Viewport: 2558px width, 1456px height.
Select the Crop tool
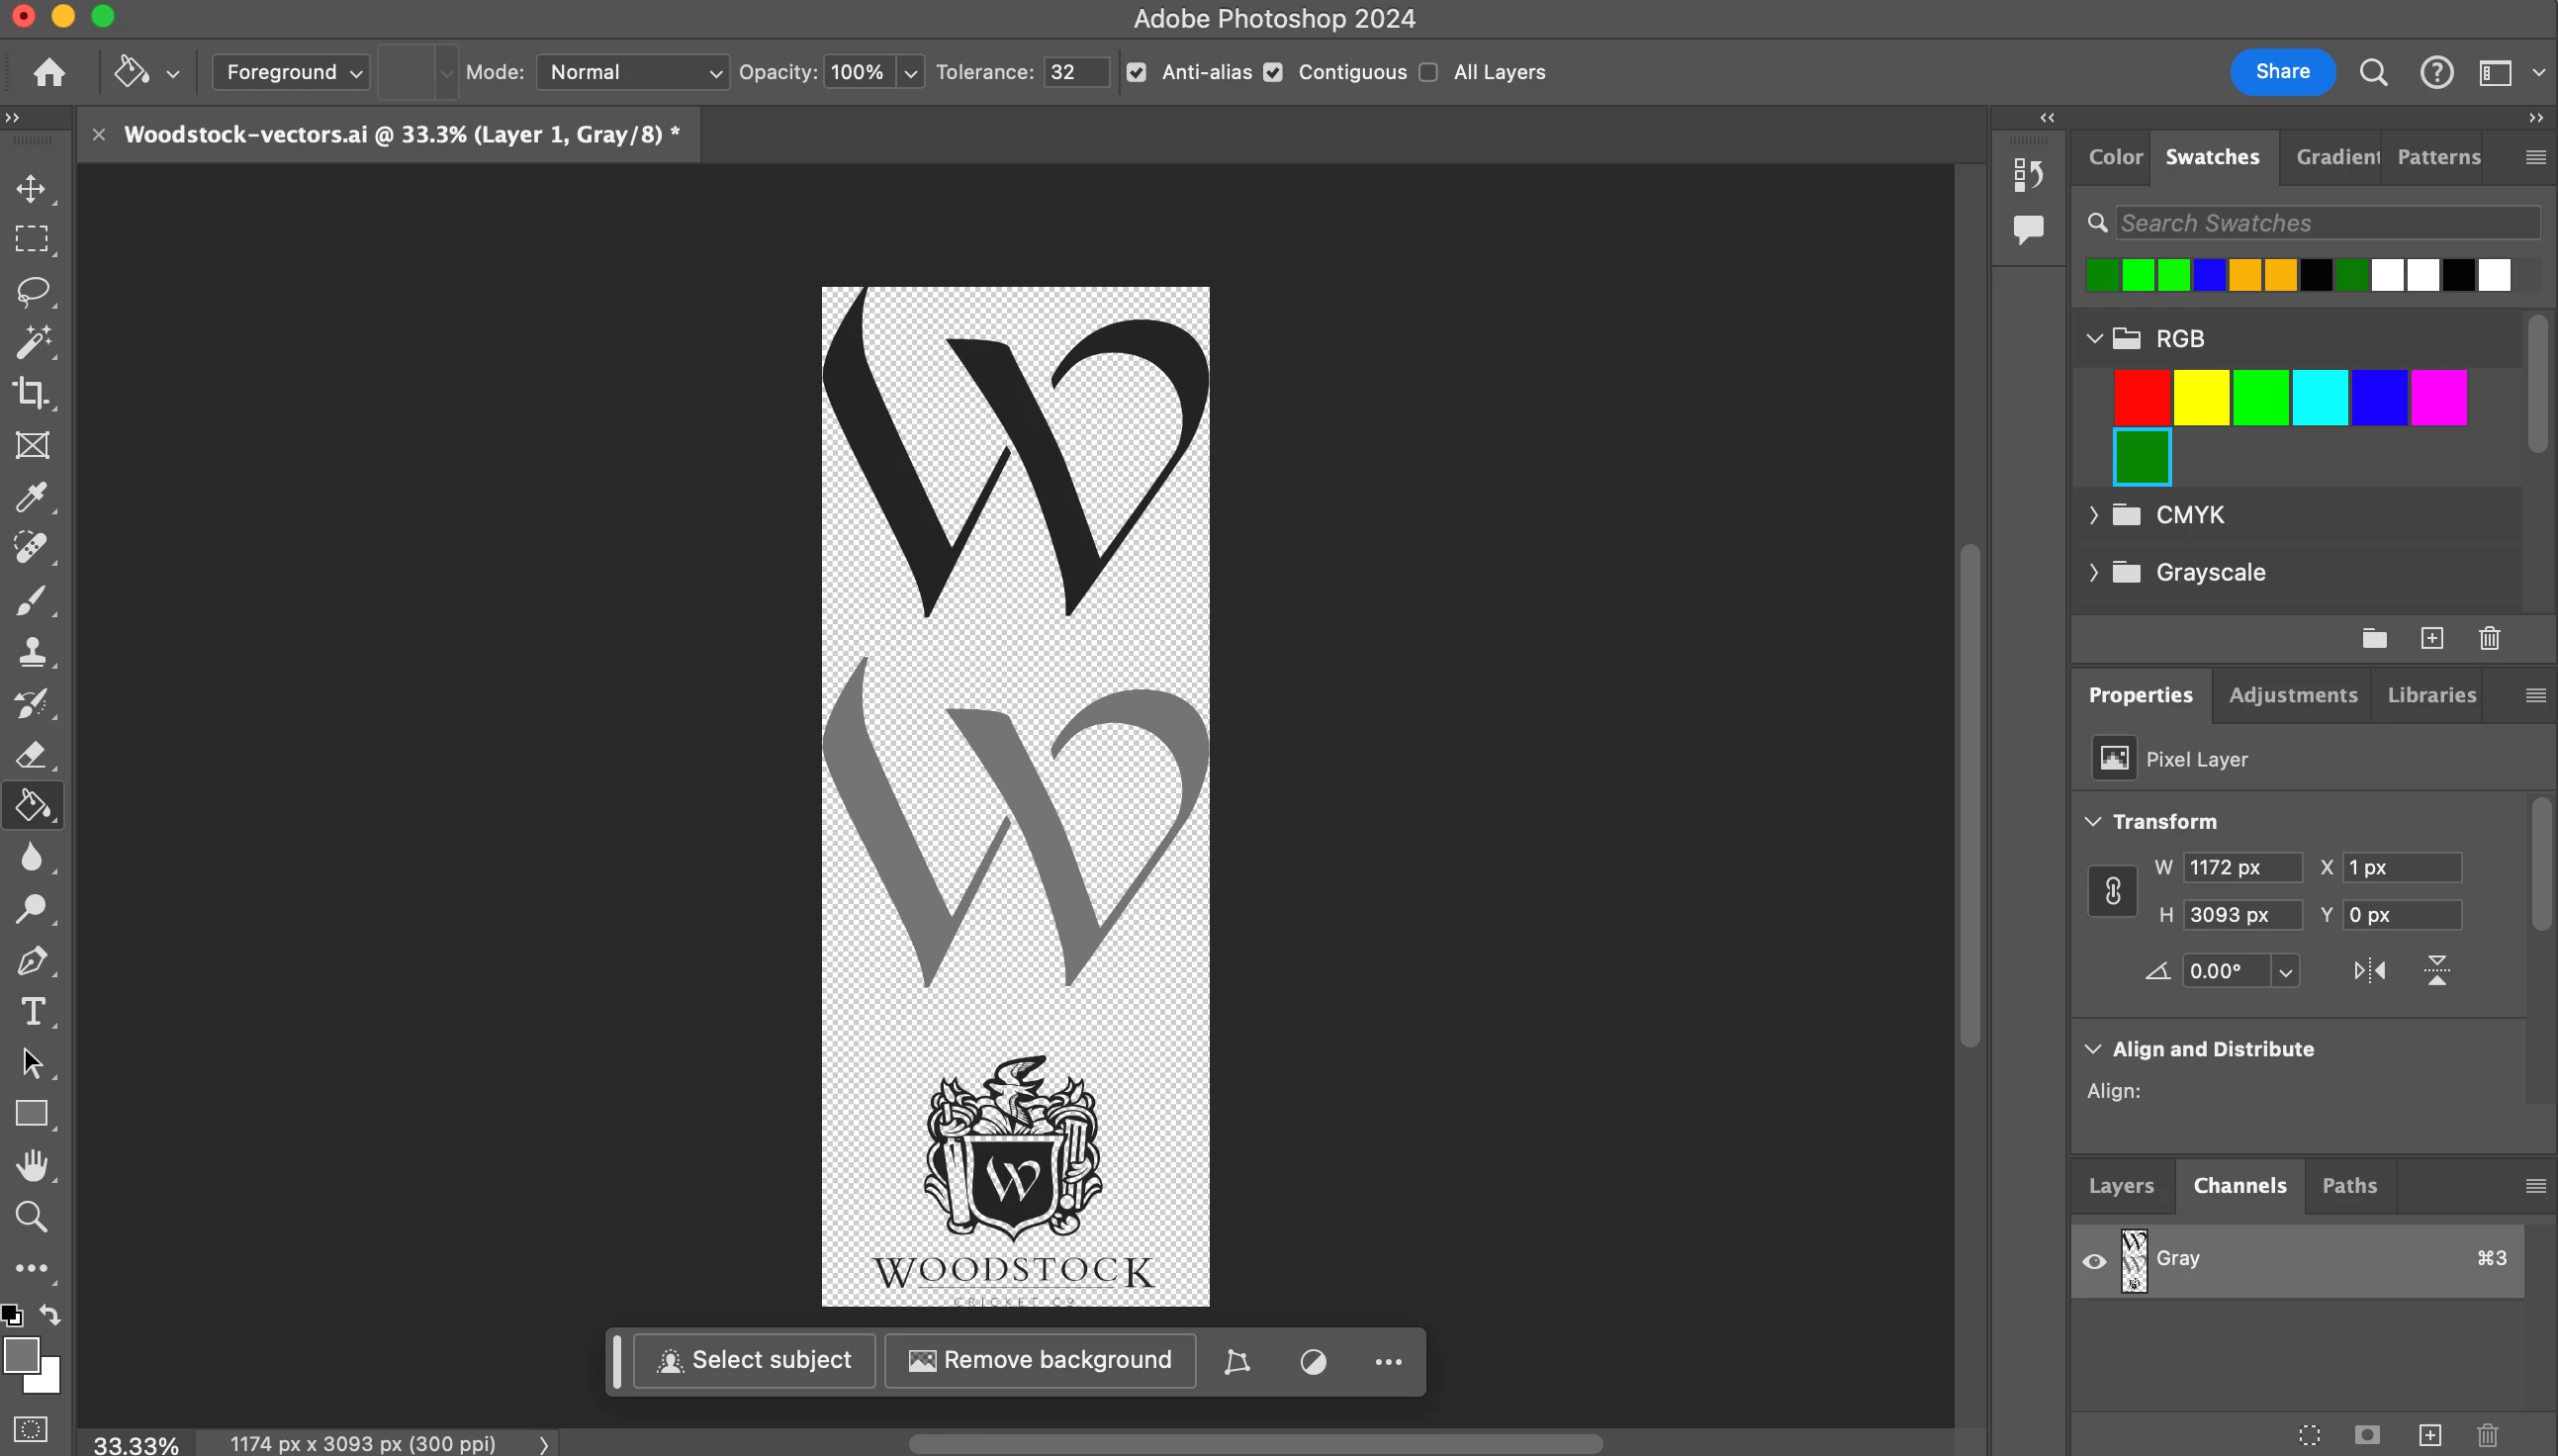pyautogui.click(x=31, y=393)
